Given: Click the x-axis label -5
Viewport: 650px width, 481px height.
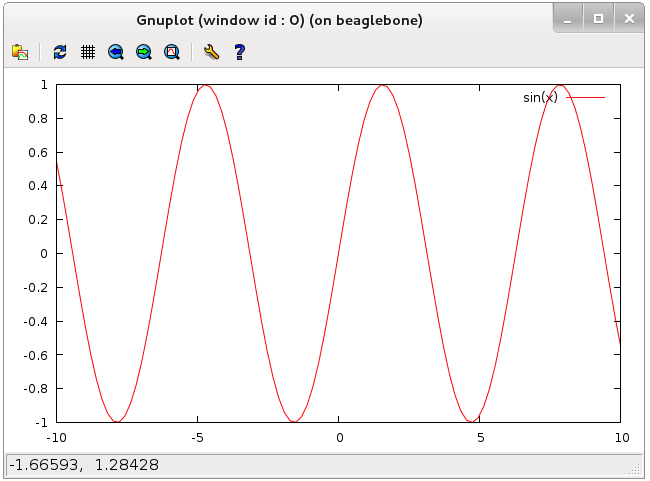Looking at the screenshot, I should (197, 438).
